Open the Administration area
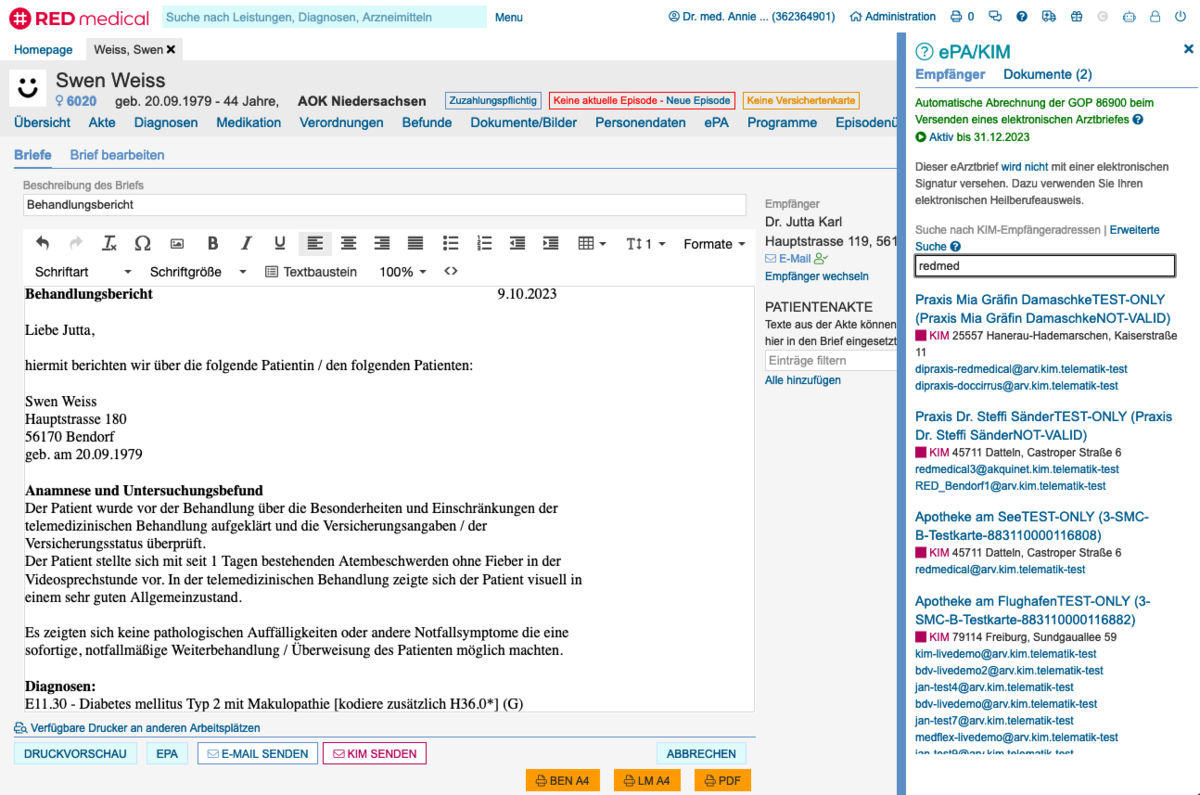Viewport: 1200px width, 795px height. click(x=892, y=17)
